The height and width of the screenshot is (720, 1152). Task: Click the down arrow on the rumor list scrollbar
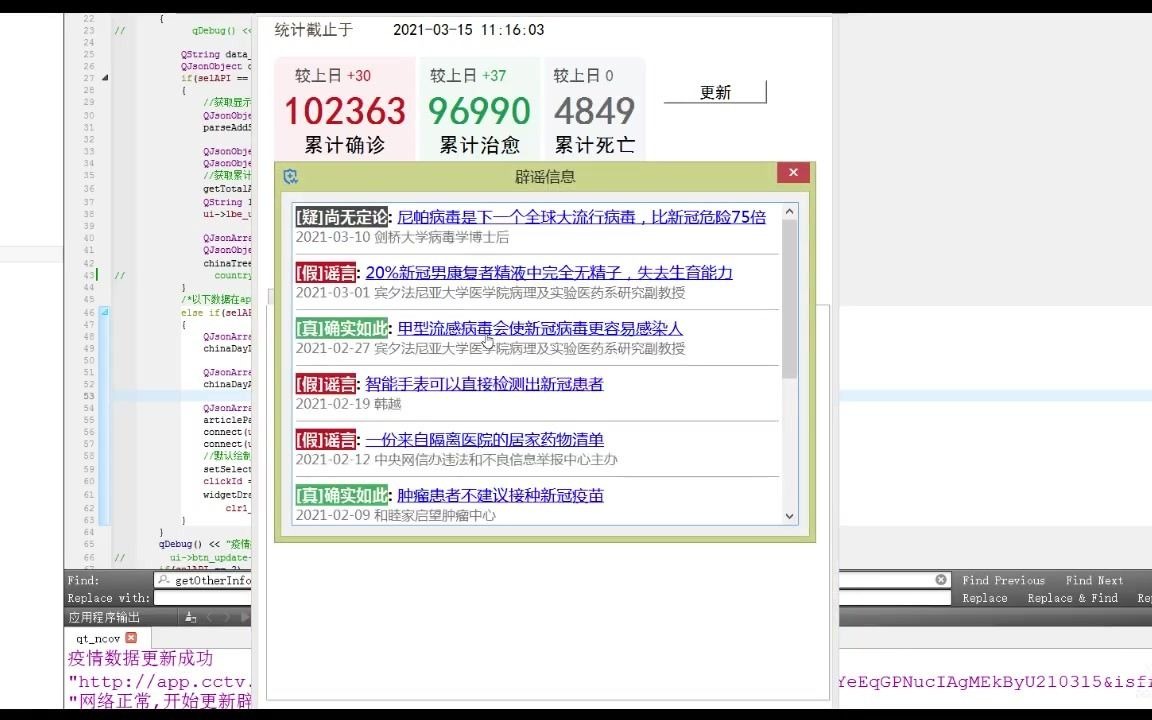coord(789,516)
